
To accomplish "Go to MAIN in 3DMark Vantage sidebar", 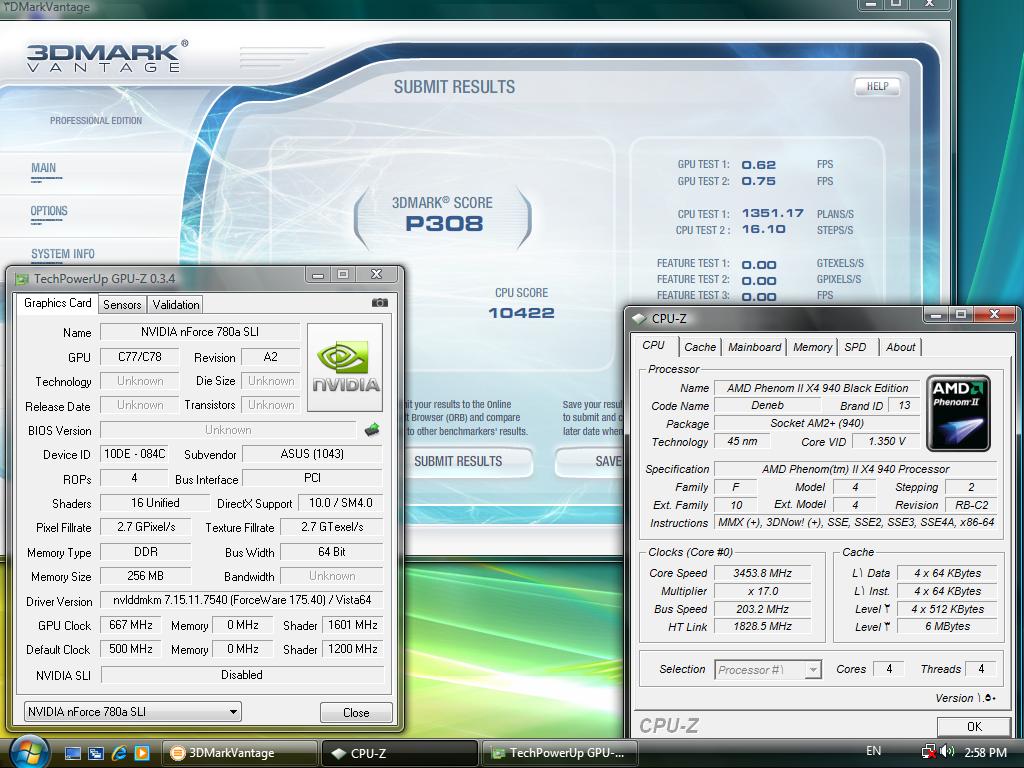I will pyautogui.click(x=44, y=168).
